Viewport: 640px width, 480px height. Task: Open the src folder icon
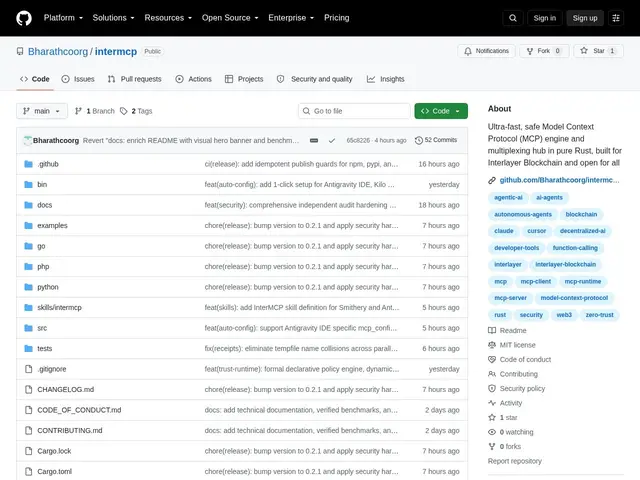[28, 328]
